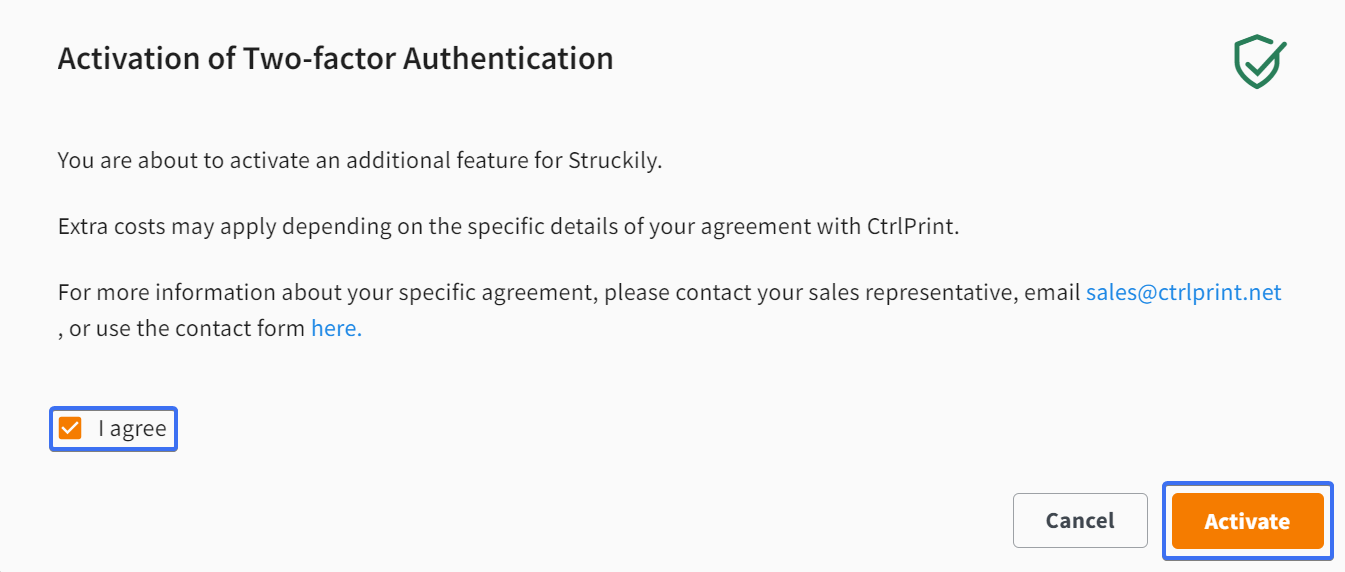Open the contact form 'here' link
The image size is (1345, 572).
click(336, 327)
